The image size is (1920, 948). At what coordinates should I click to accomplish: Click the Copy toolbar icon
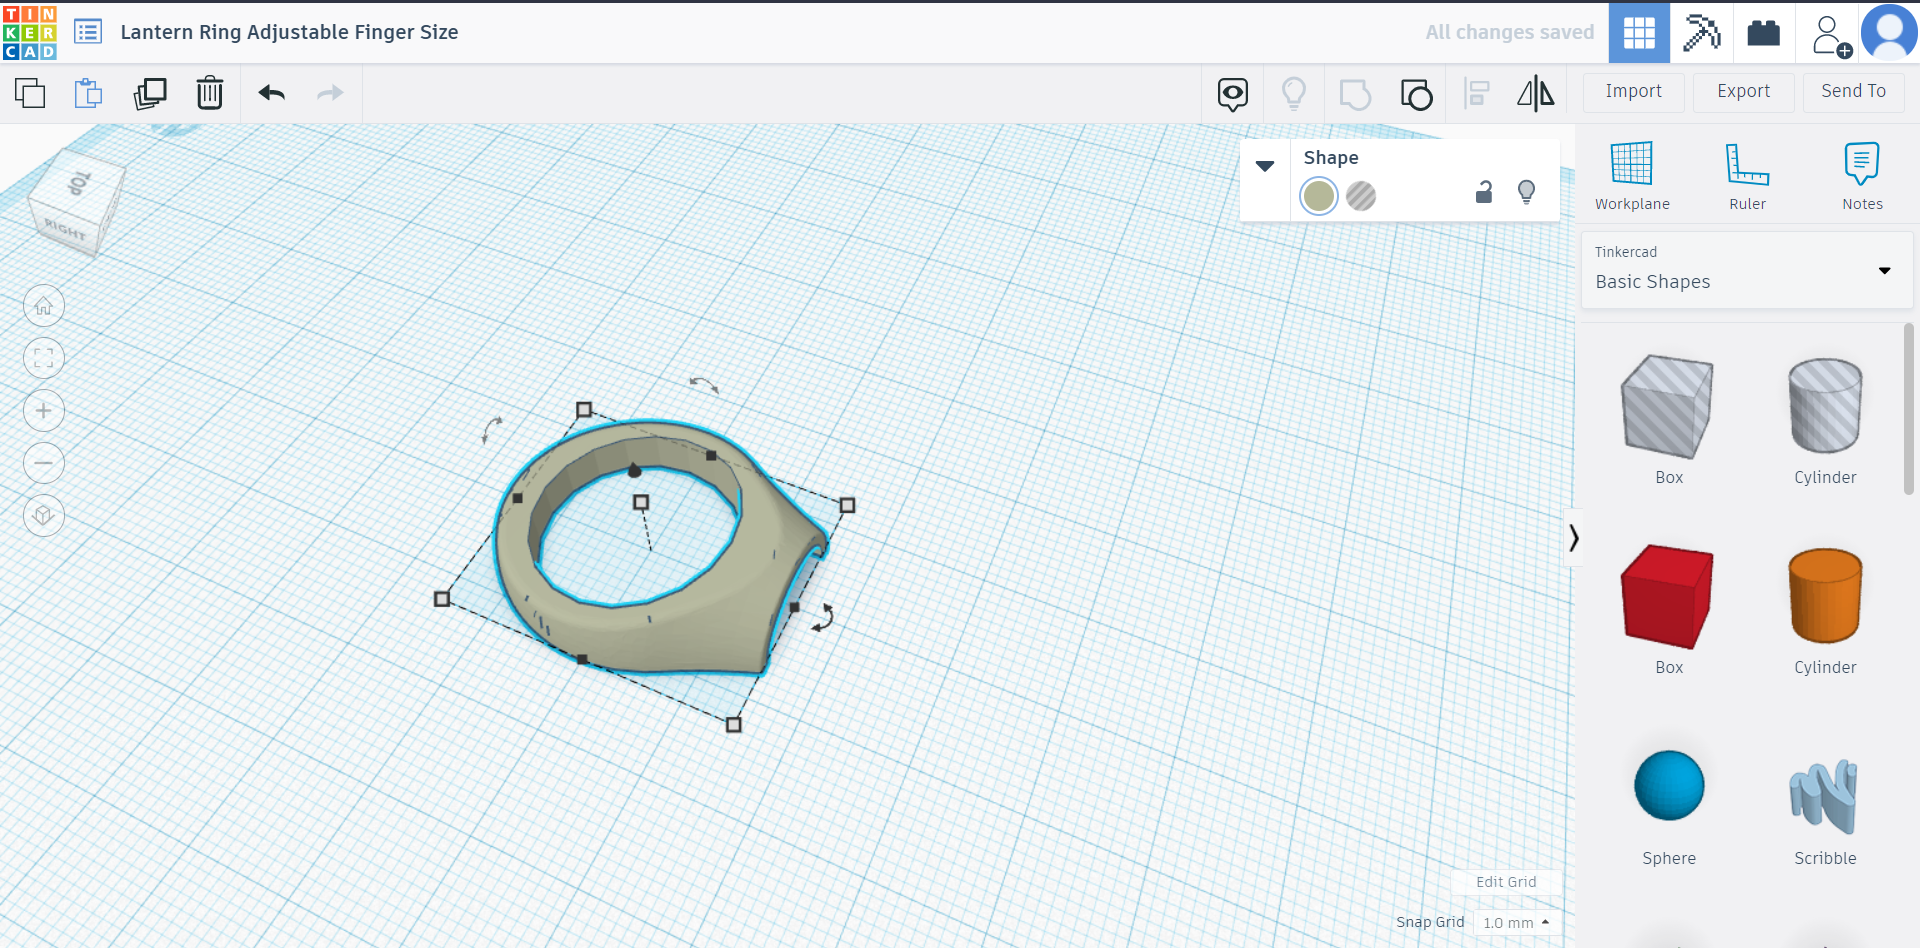tap(30, 93)
